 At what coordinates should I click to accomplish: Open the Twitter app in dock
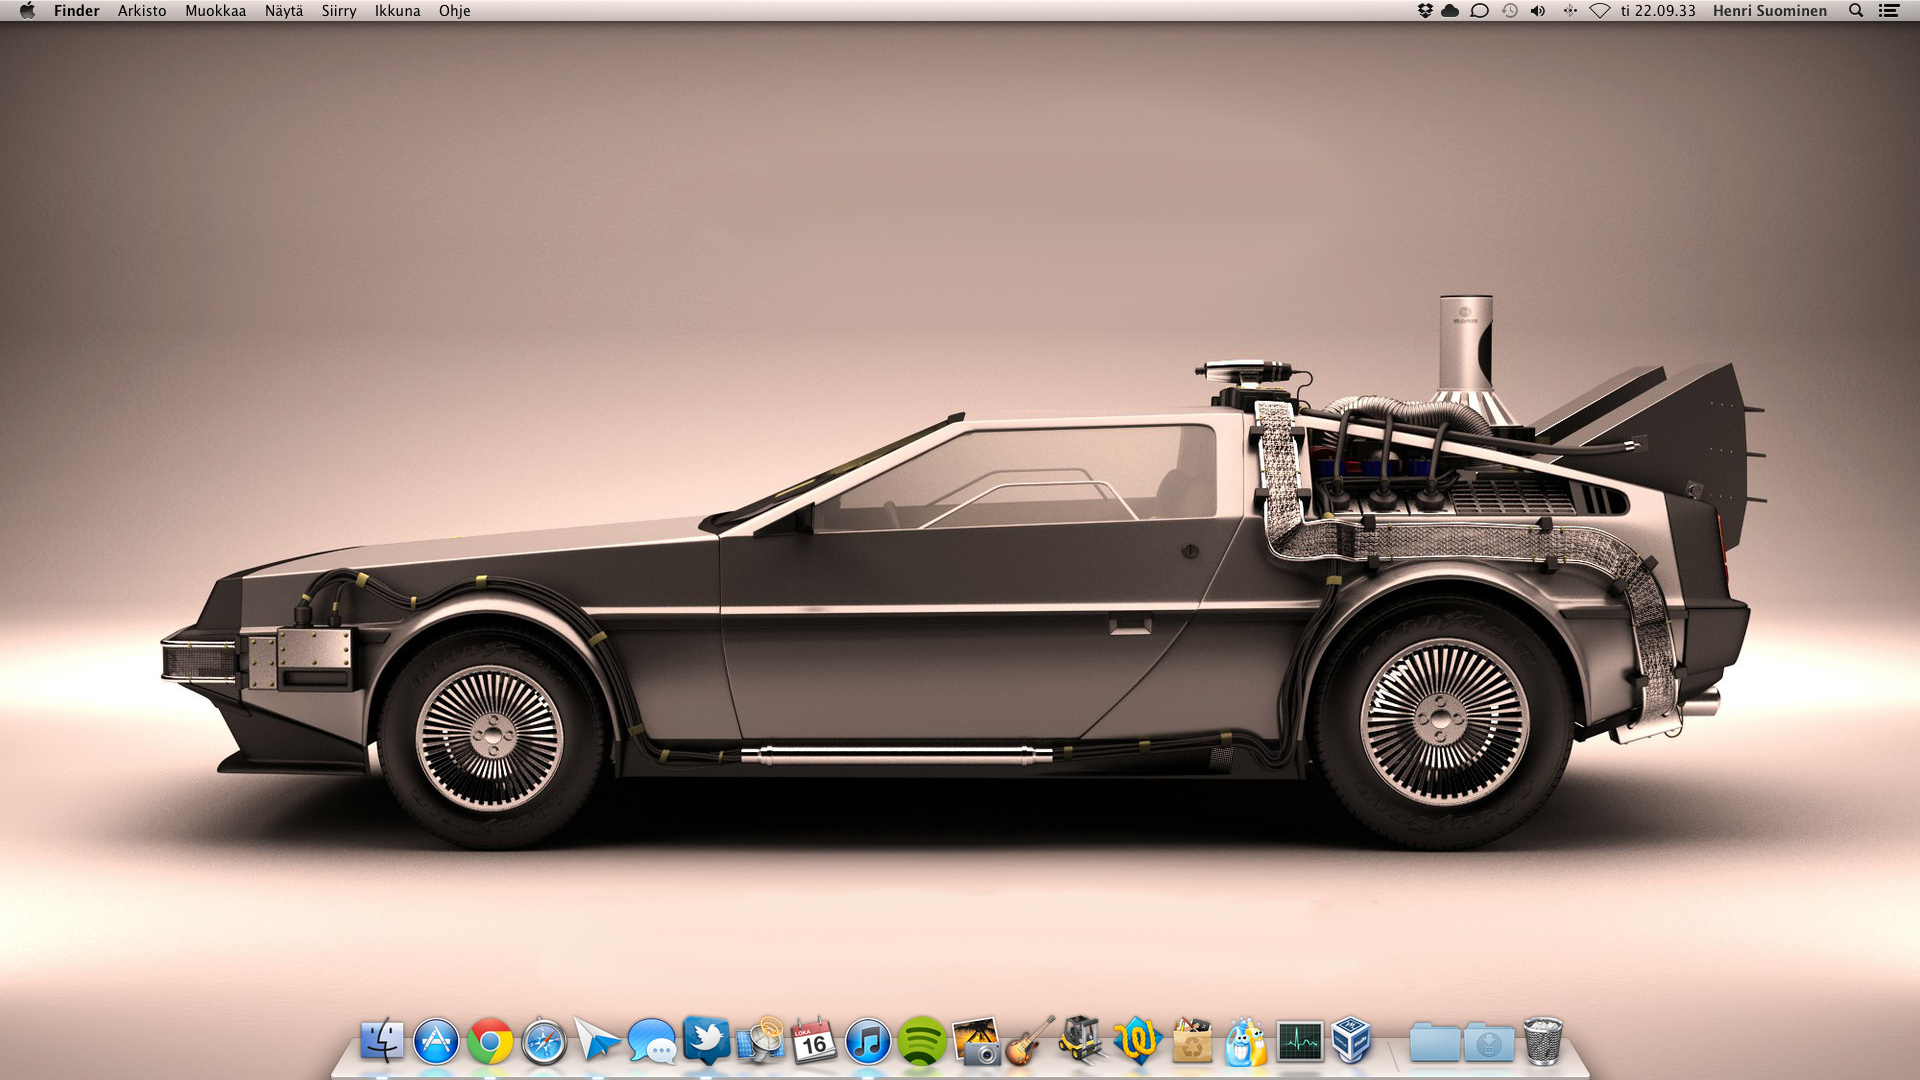706,1042
